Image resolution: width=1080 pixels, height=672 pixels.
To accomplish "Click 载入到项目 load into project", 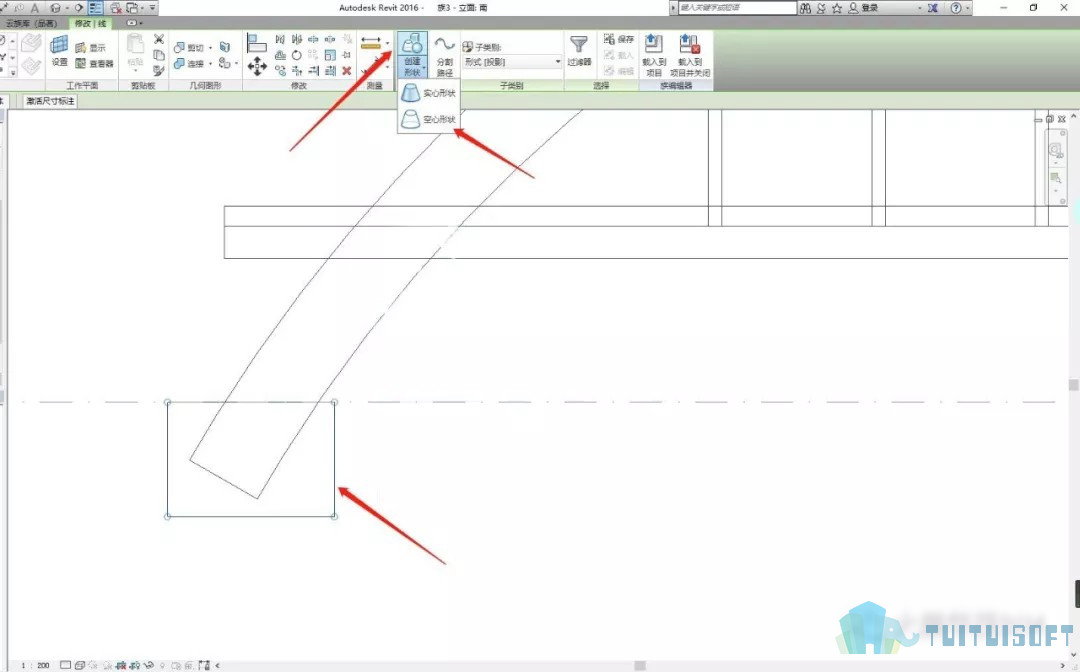I will click(654, 54).
